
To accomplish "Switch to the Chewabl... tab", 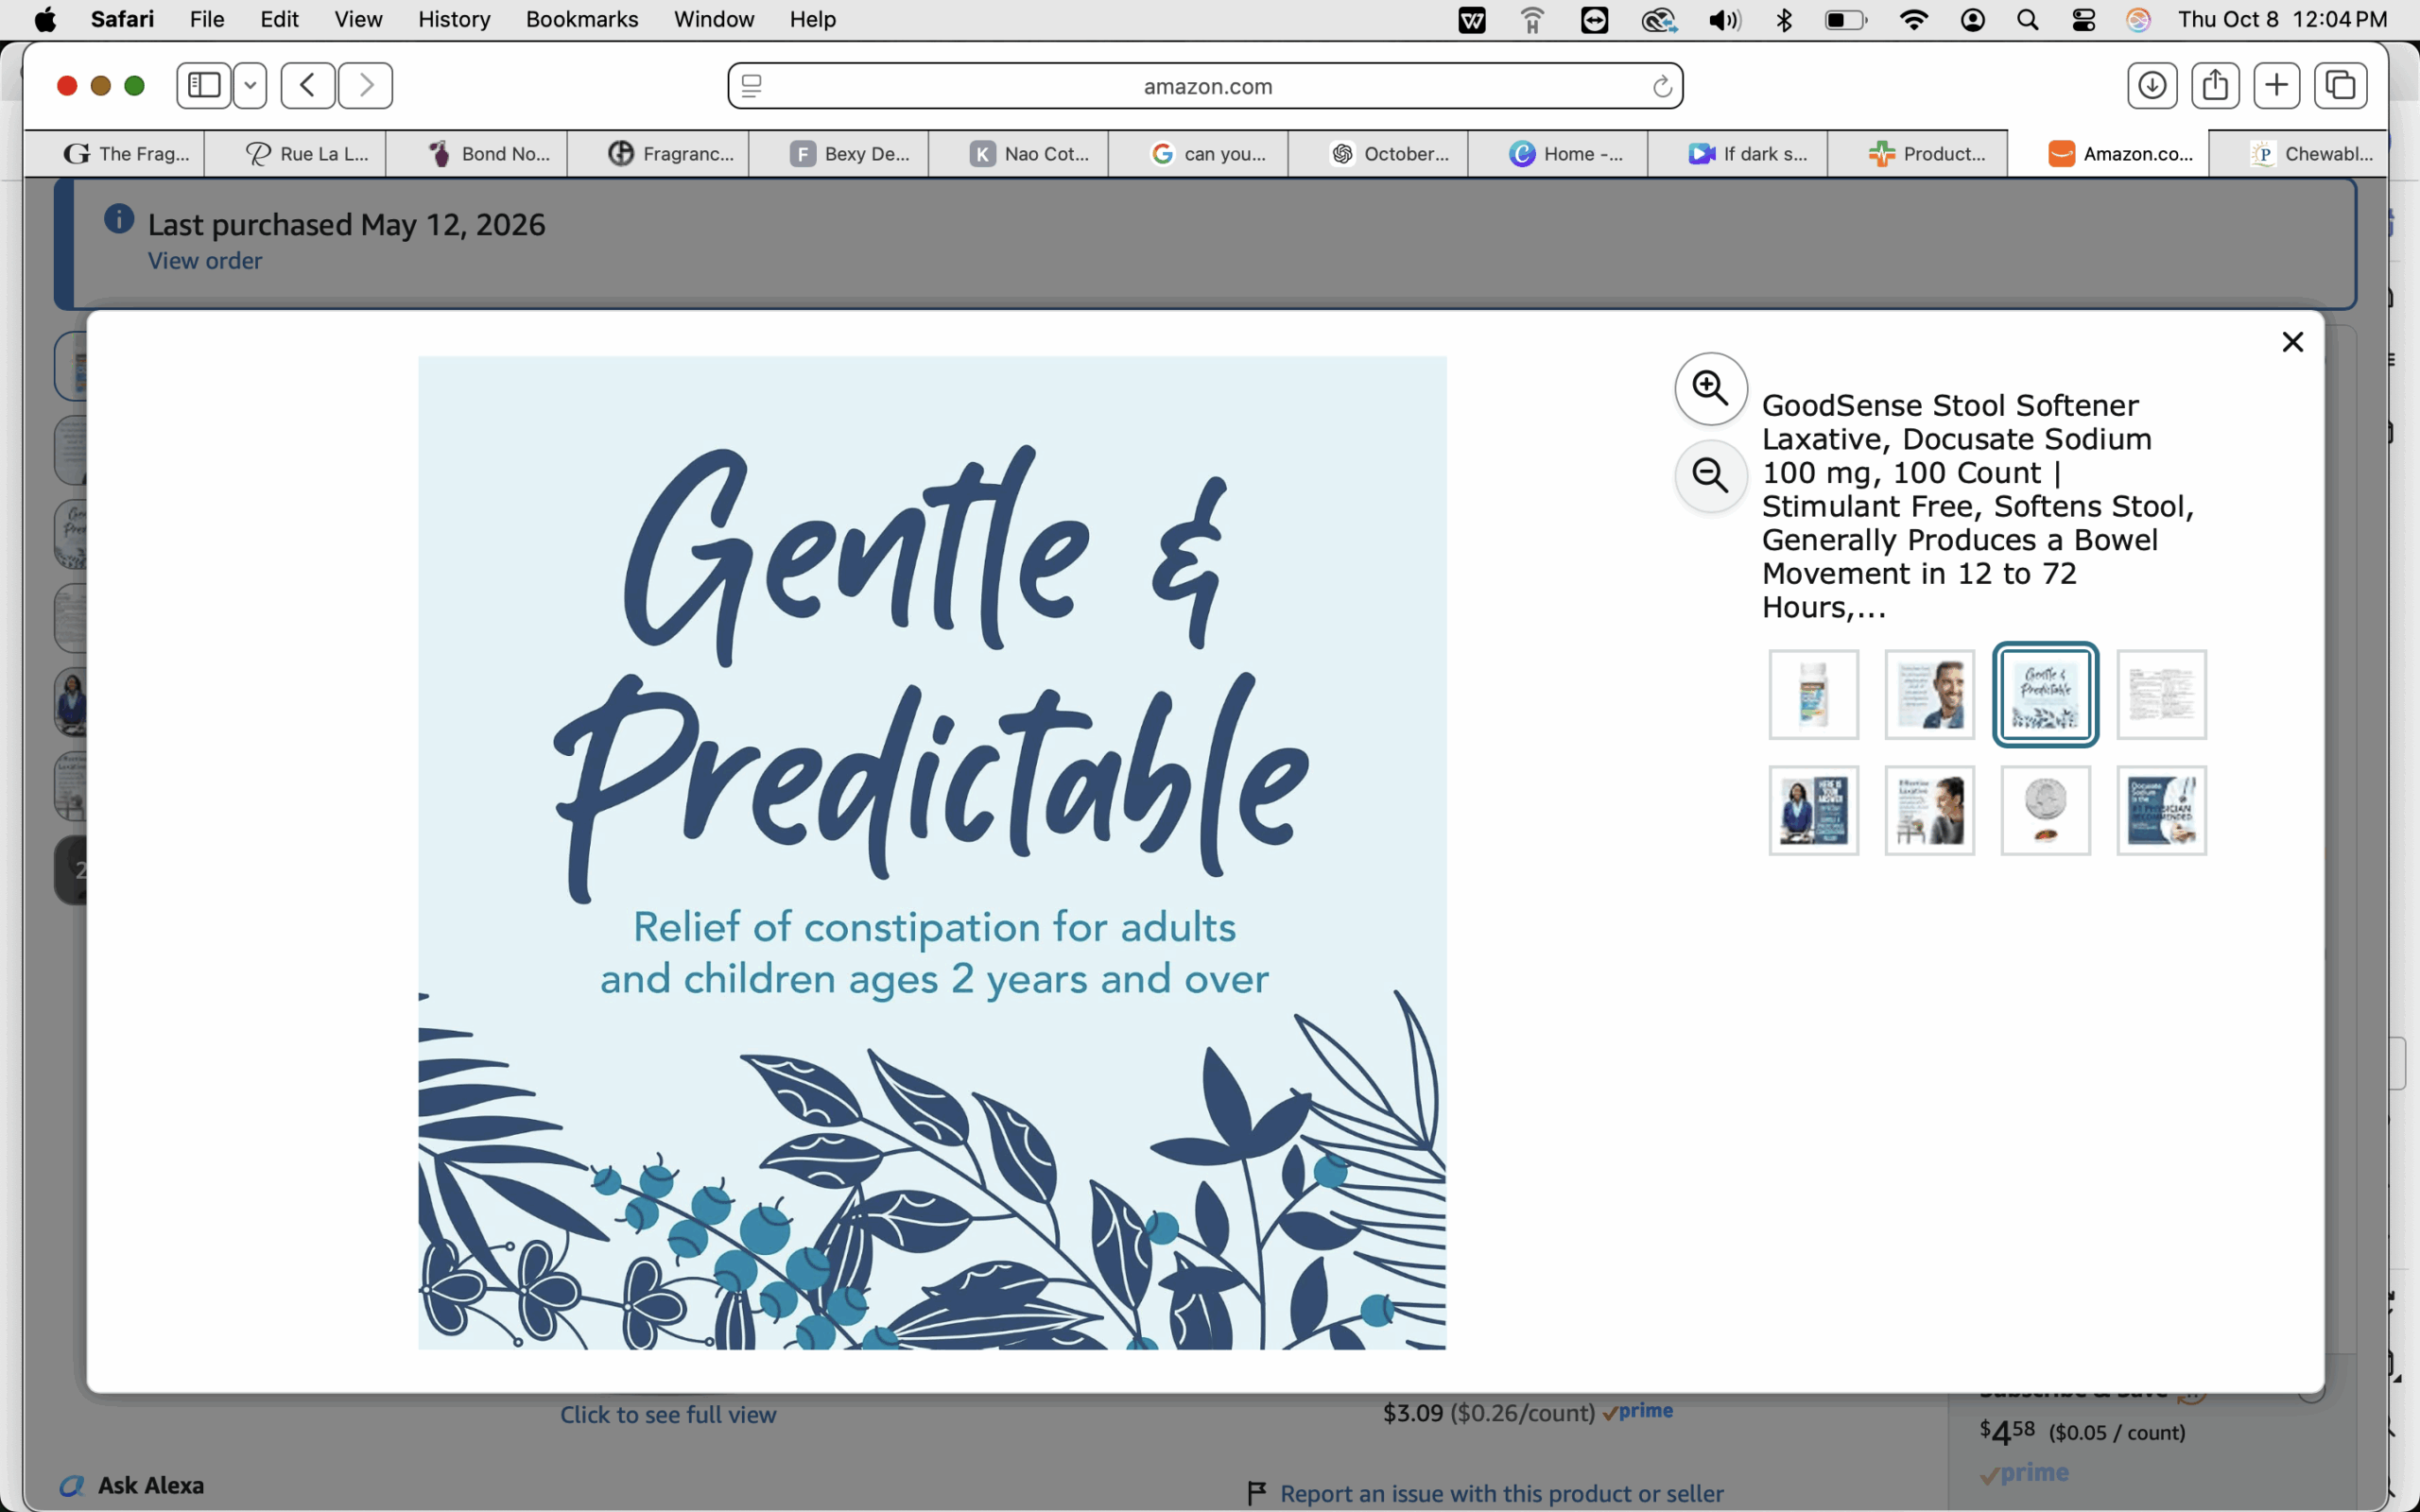I will [2298, 153].
